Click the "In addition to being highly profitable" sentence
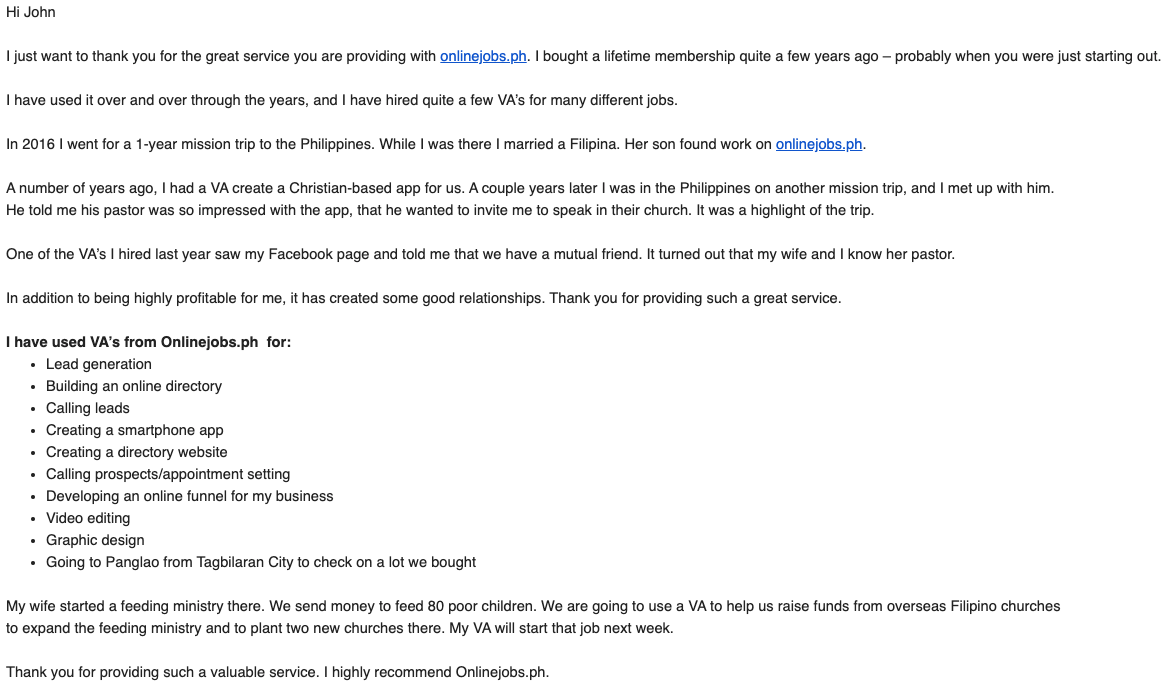The image size is (1167, 683). tap(423, 298)
